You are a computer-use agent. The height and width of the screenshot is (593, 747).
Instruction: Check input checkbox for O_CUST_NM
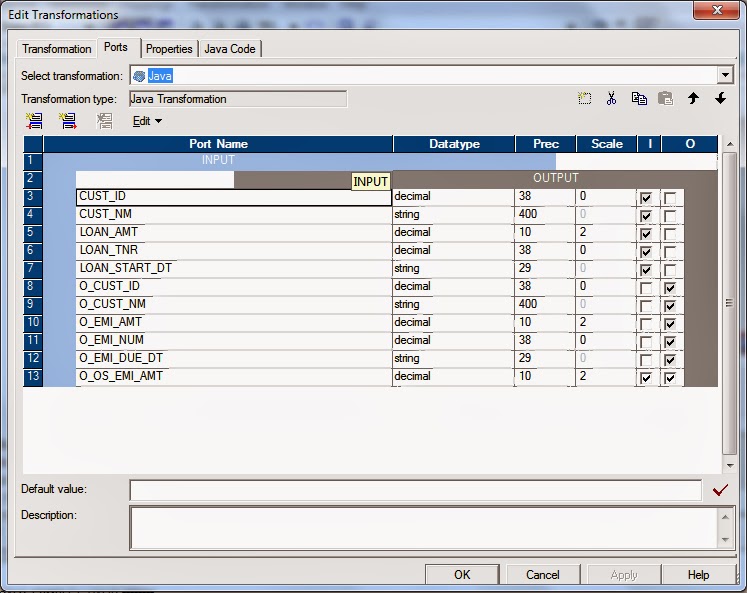coord(646,306)
